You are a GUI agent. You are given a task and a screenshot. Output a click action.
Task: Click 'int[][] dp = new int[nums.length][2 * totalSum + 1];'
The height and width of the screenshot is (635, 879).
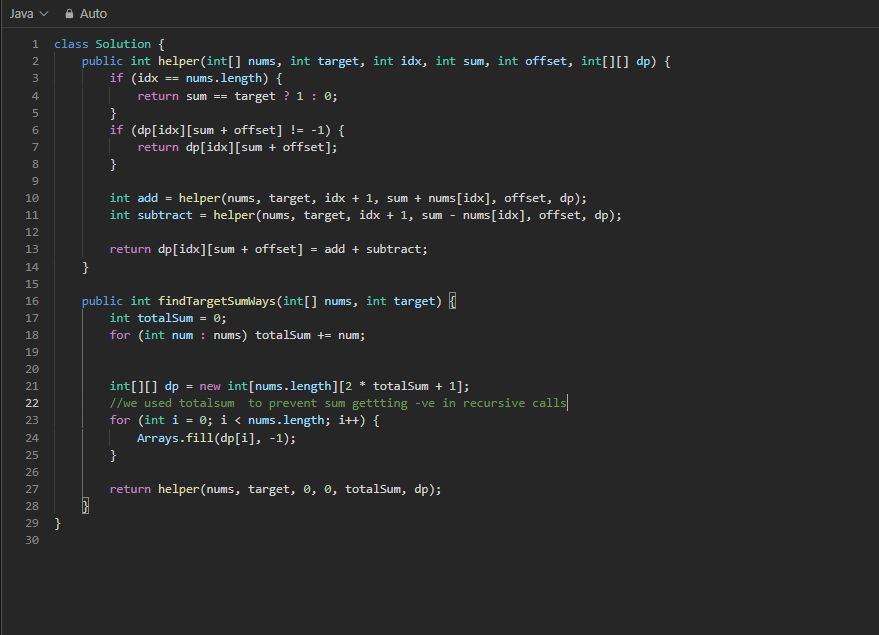coord(289,386)
